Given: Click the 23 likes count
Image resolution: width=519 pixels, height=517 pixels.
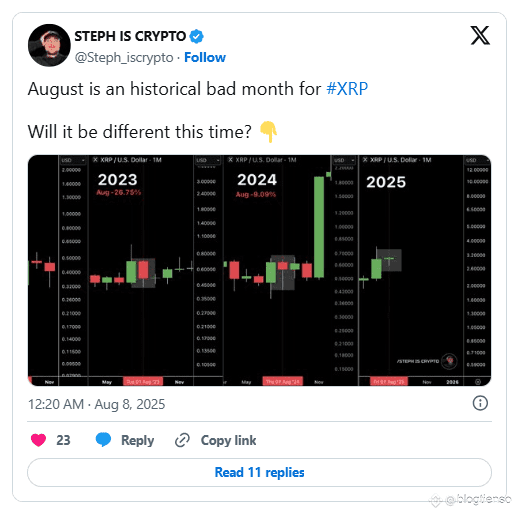Looking at the screenshot, I should 63,440.
